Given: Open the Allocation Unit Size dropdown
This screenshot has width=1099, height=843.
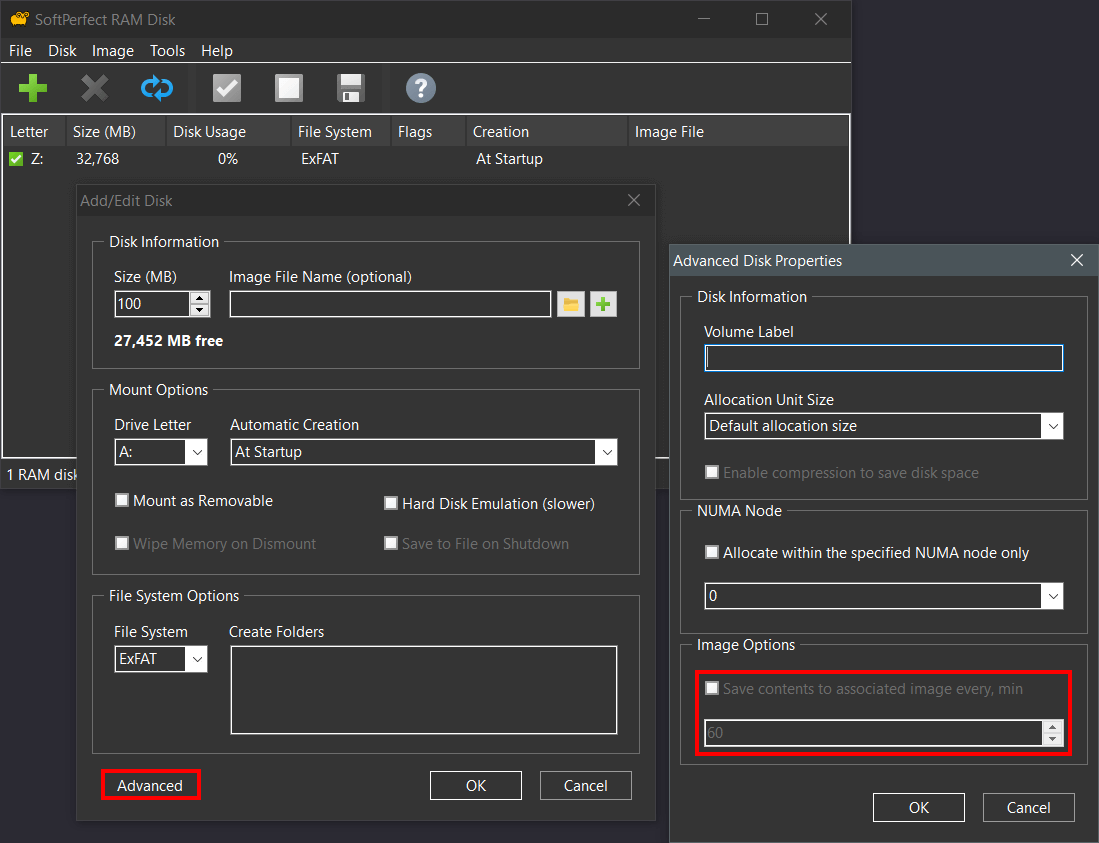Looking at the screenshot, I should [x=1052, y=426].
